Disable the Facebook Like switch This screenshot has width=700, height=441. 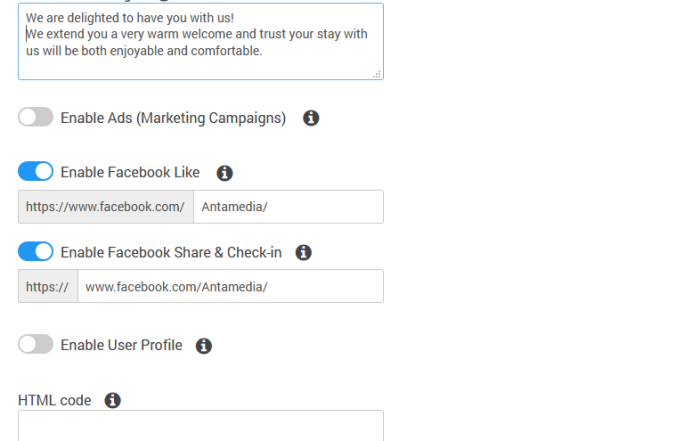[x=36, y=171]
